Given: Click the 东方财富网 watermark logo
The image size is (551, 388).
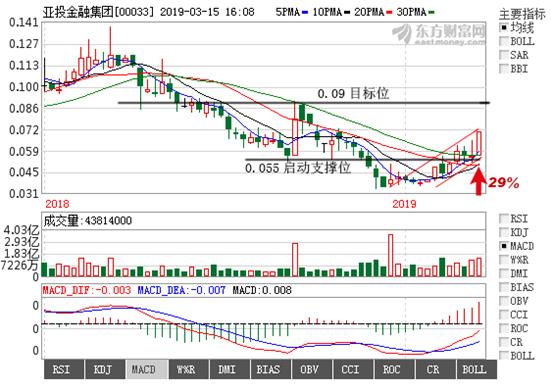Looking at the screenshot, I should pyautogui.click(x=439, y=34).
